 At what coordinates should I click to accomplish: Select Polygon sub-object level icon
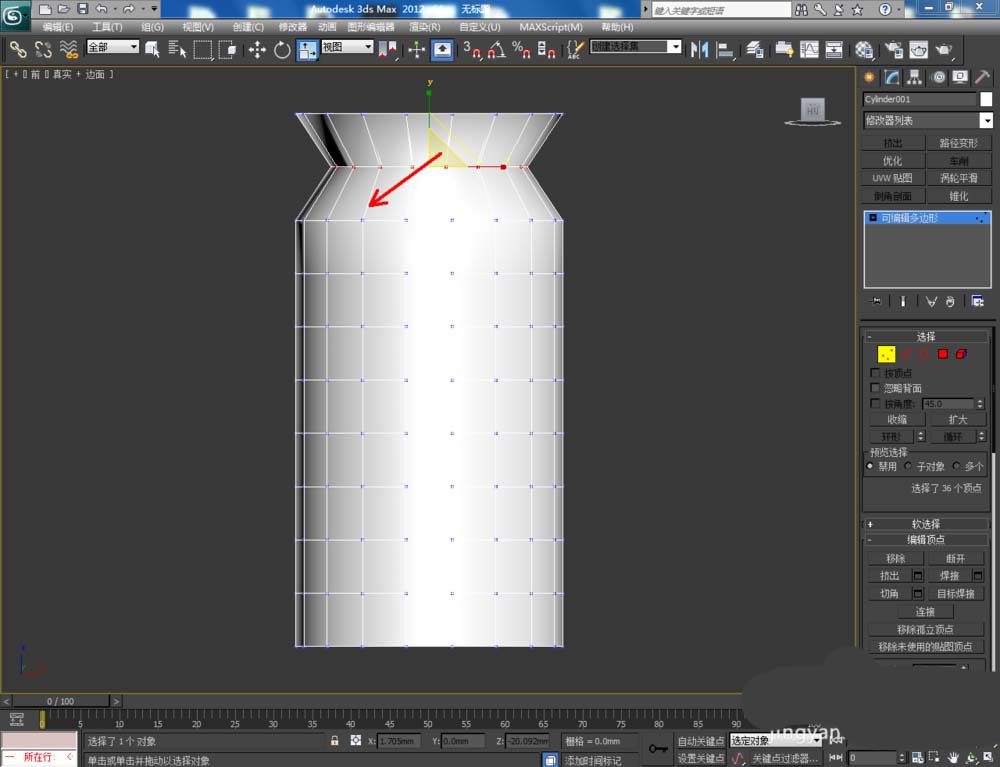point(943,354)
